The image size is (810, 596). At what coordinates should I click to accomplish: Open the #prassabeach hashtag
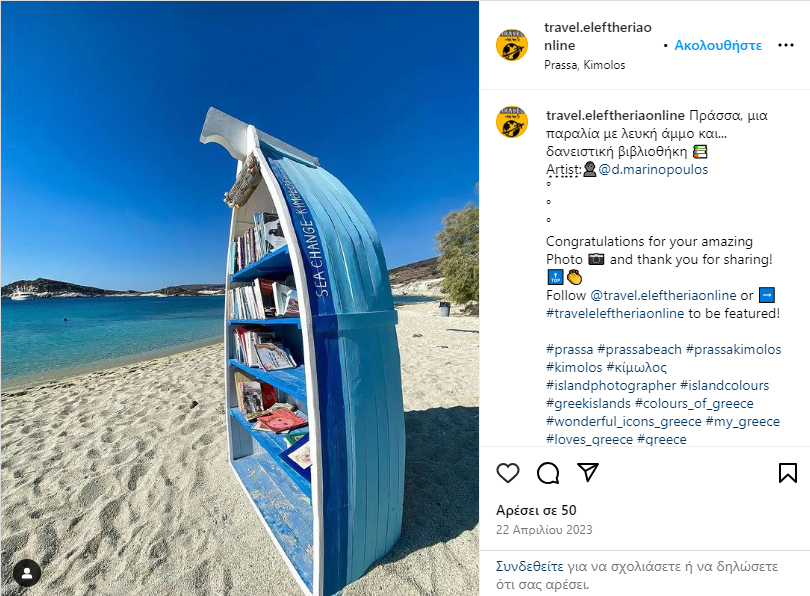[x=640, y=350]
